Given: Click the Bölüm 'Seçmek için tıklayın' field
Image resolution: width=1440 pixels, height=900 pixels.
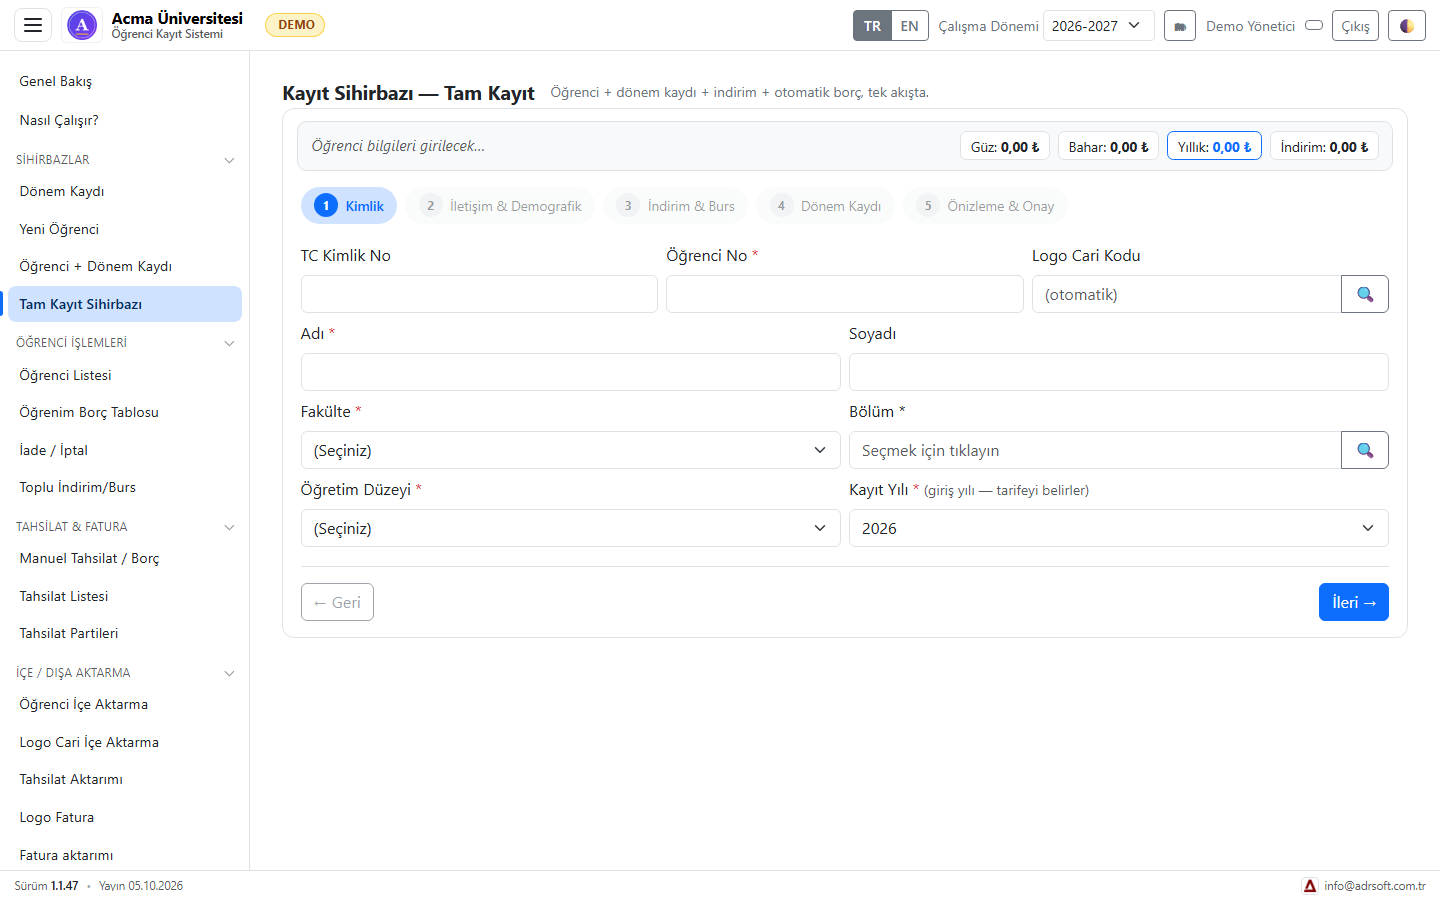Looking at the screenshot, I should (x=1095, y=450).
